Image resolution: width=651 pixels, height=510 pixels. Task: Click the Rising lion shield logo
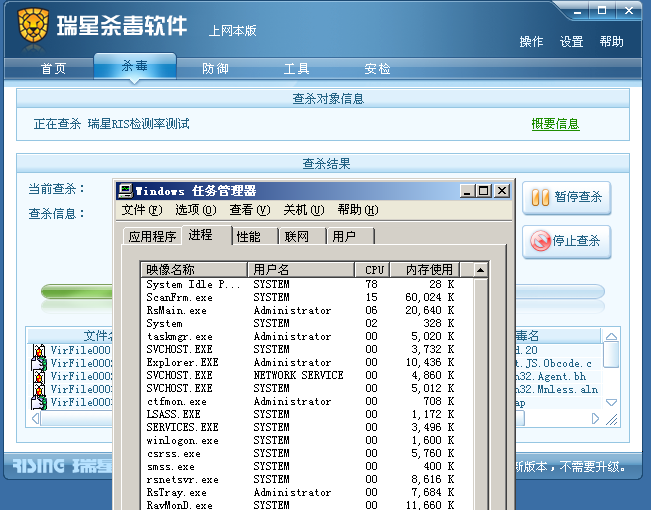click(x=33, y=26)
